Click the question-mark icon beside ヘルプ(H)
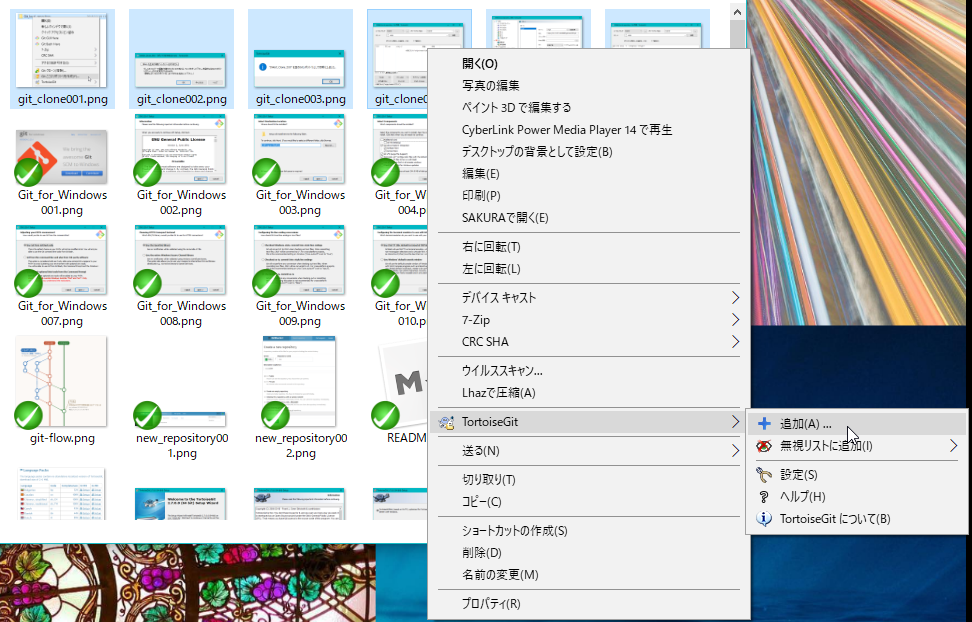This screenshot has height=622, width=972. [765, 495]
